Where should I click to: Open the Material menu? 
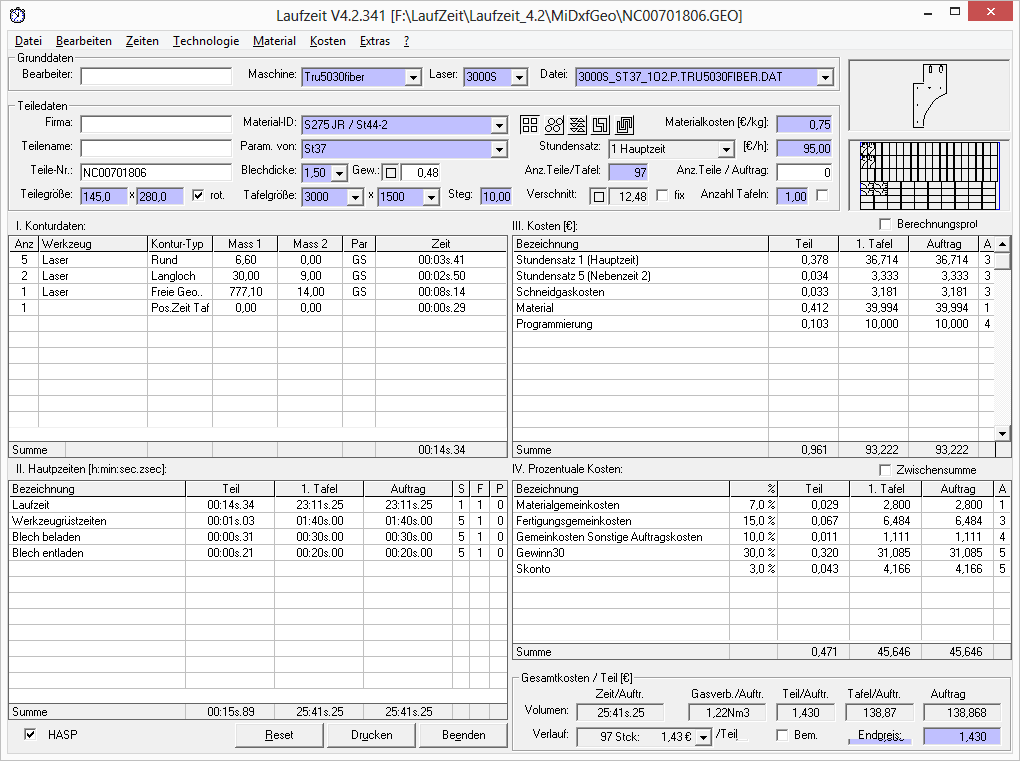point(274,41)
